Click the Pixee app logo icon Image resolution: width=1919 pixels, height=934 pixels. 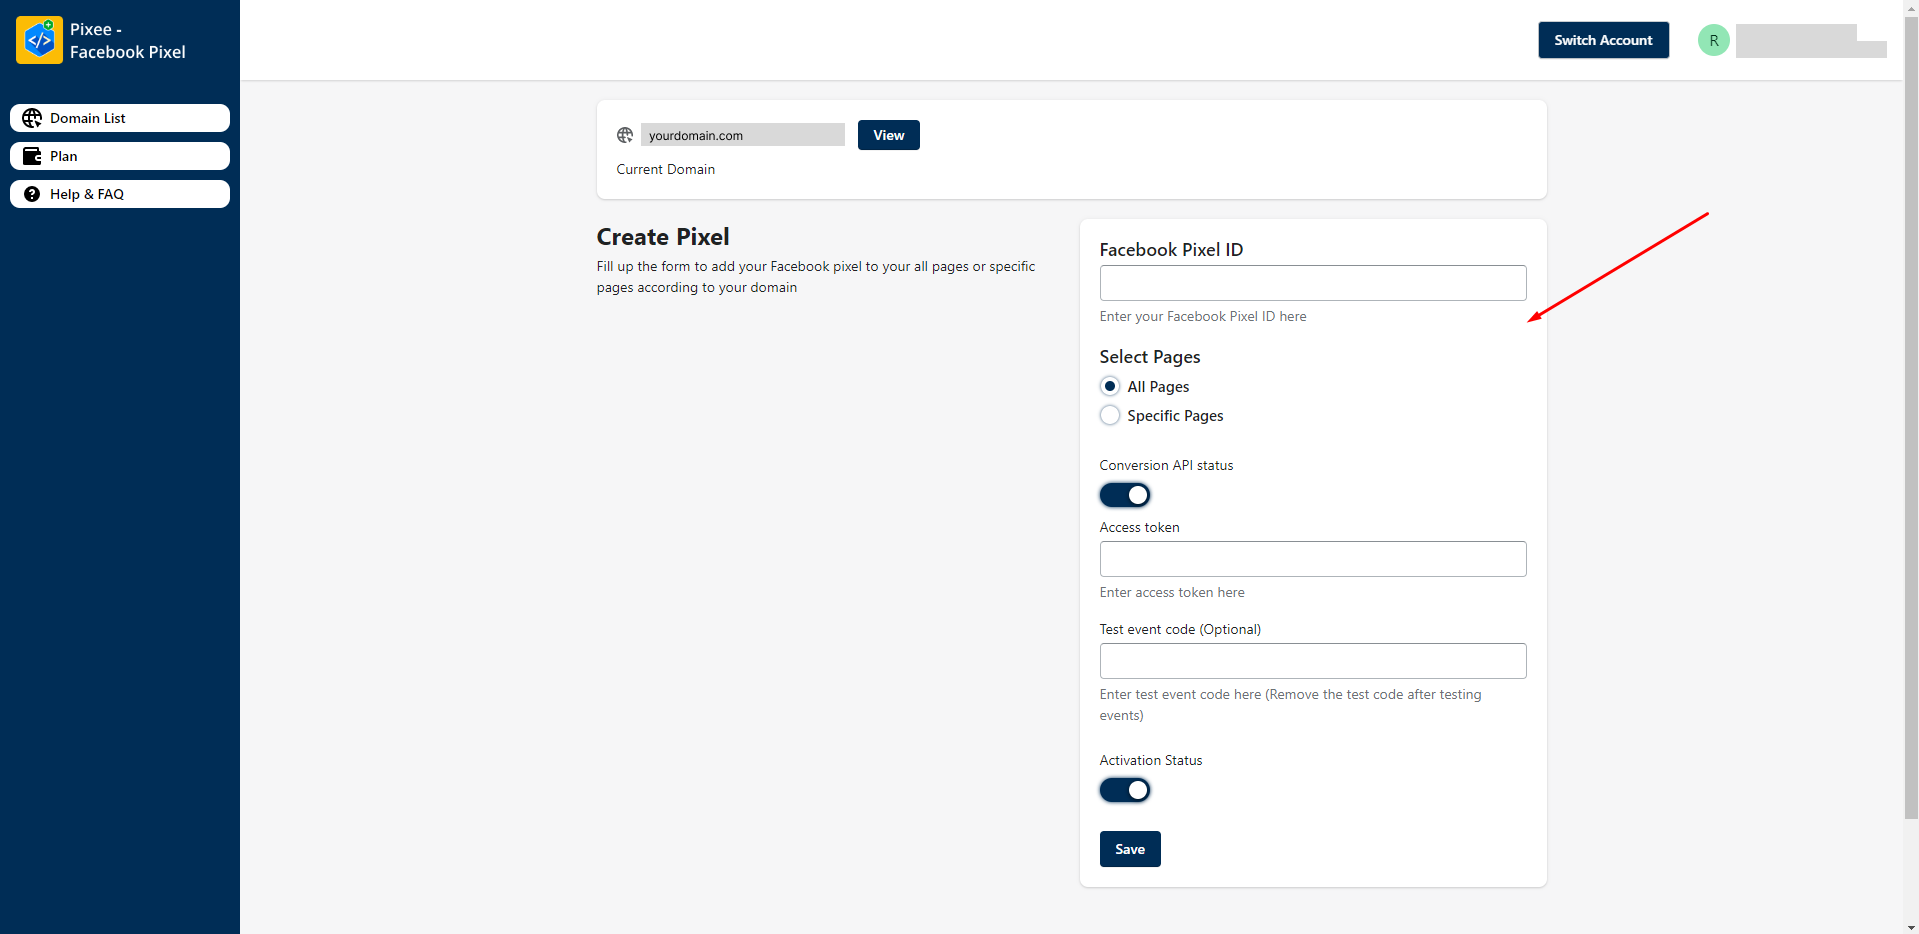point(40,40)
